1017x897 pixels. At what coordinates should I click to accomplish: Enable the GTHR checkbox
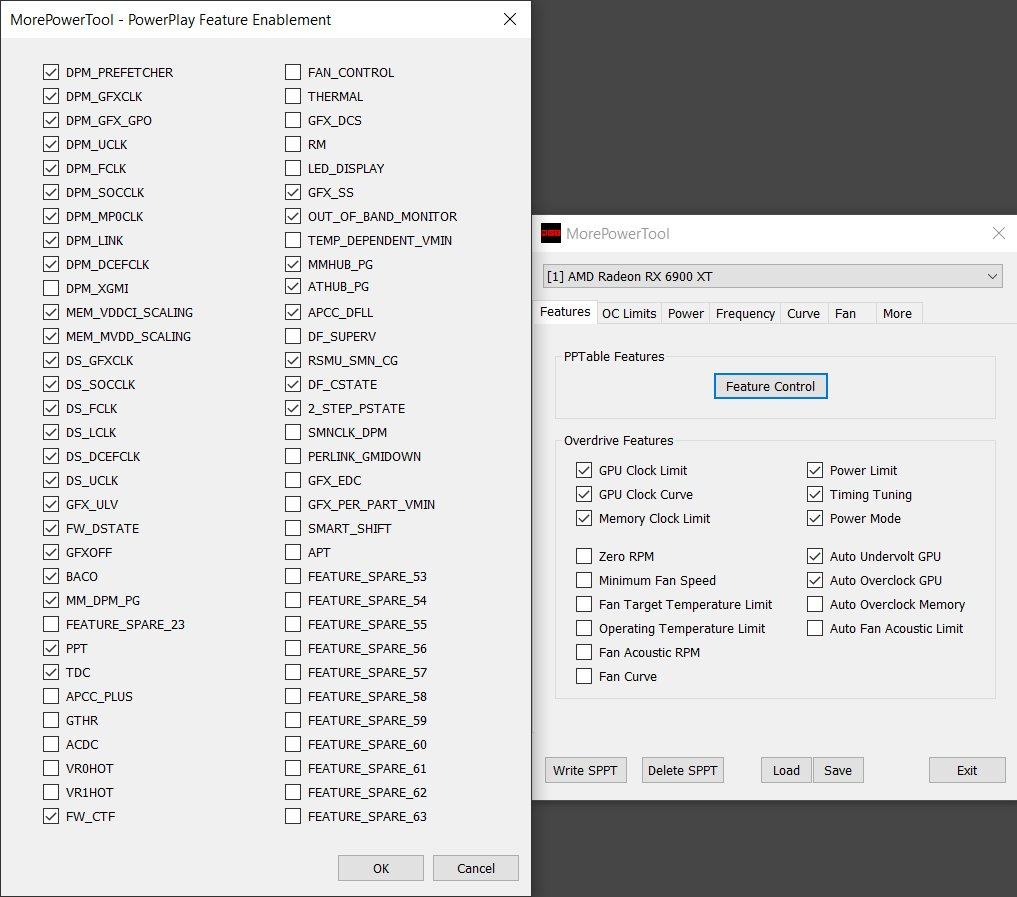51,720
